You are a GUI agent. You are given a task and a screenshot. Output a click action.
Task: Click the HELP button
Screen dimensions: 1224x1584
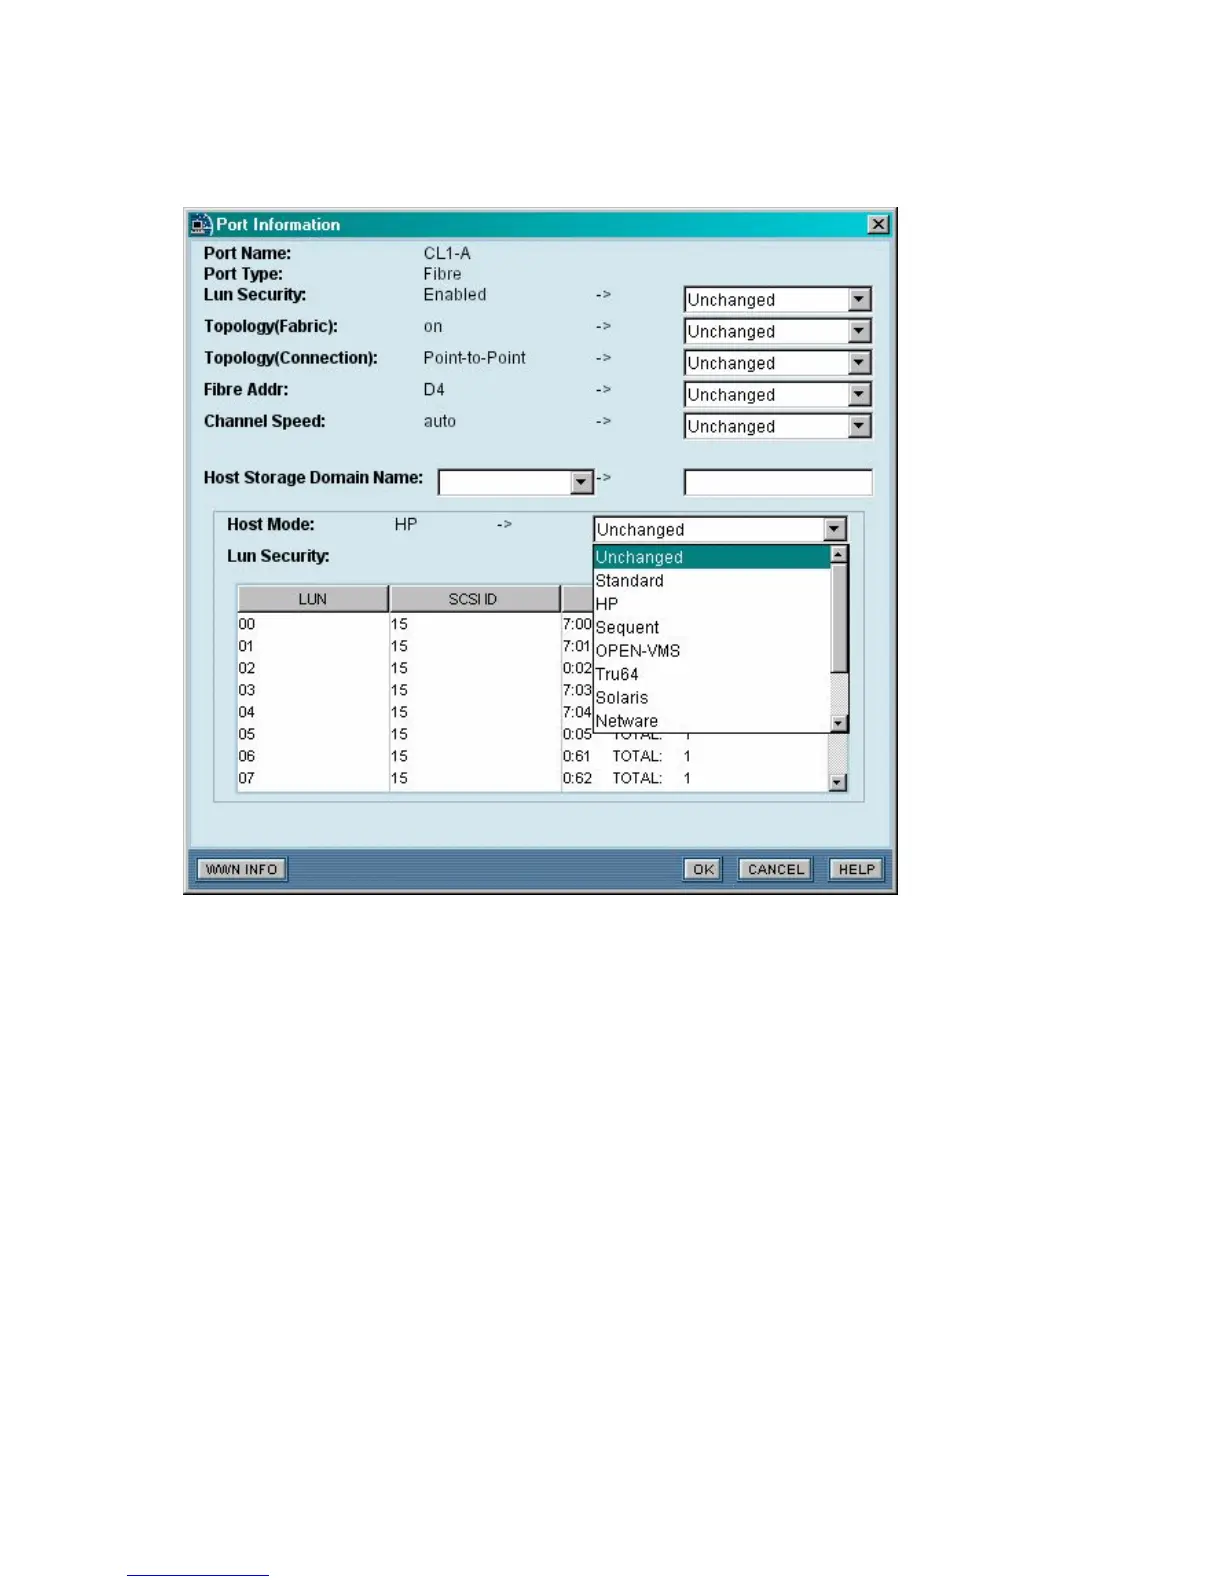tap(856, 869)
